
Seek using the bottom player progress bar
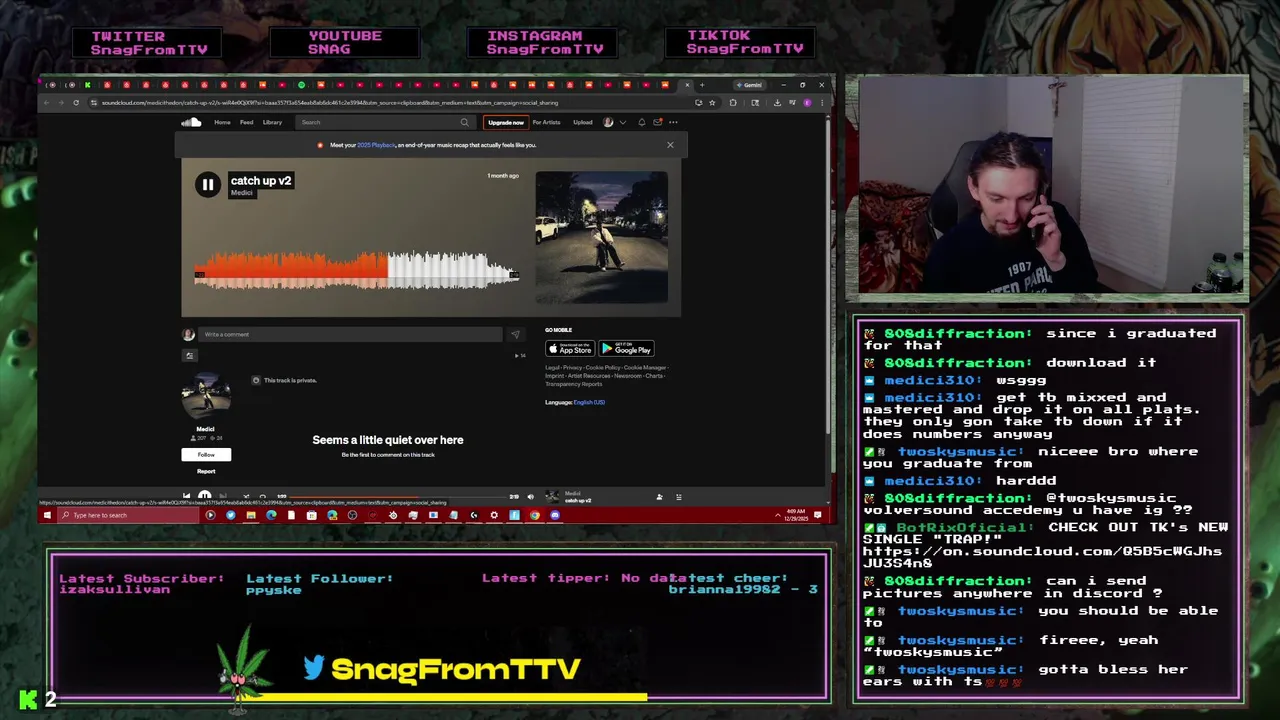(400, 496)
